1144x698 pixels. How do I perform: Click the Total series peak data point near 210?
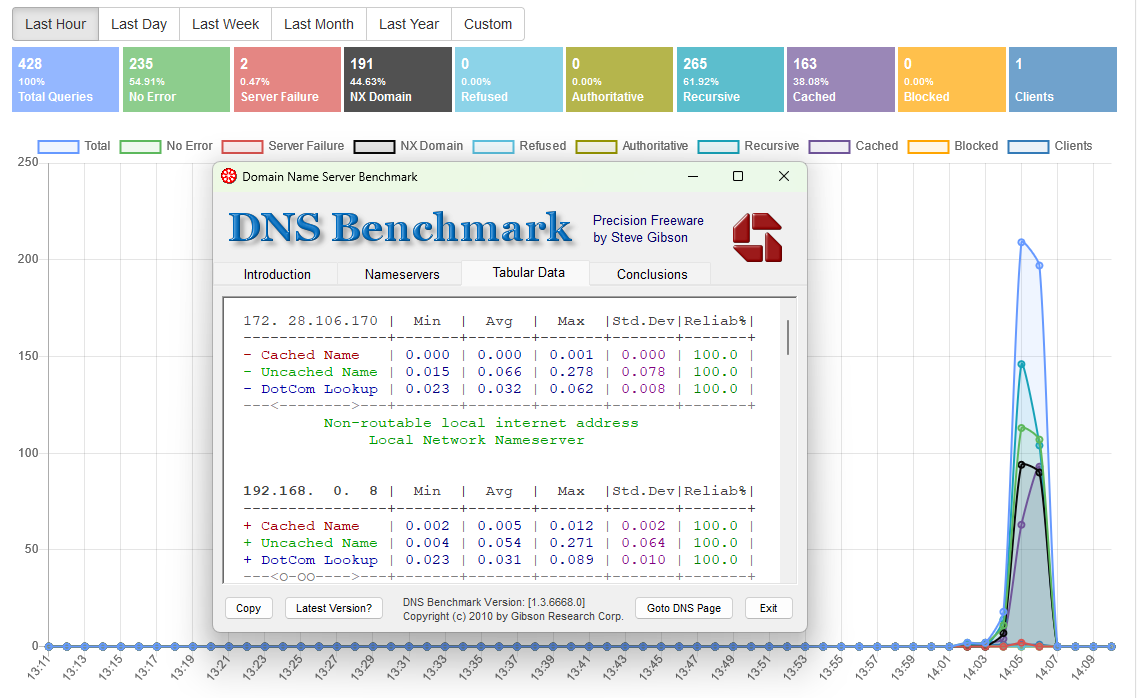coord(1021,242)
